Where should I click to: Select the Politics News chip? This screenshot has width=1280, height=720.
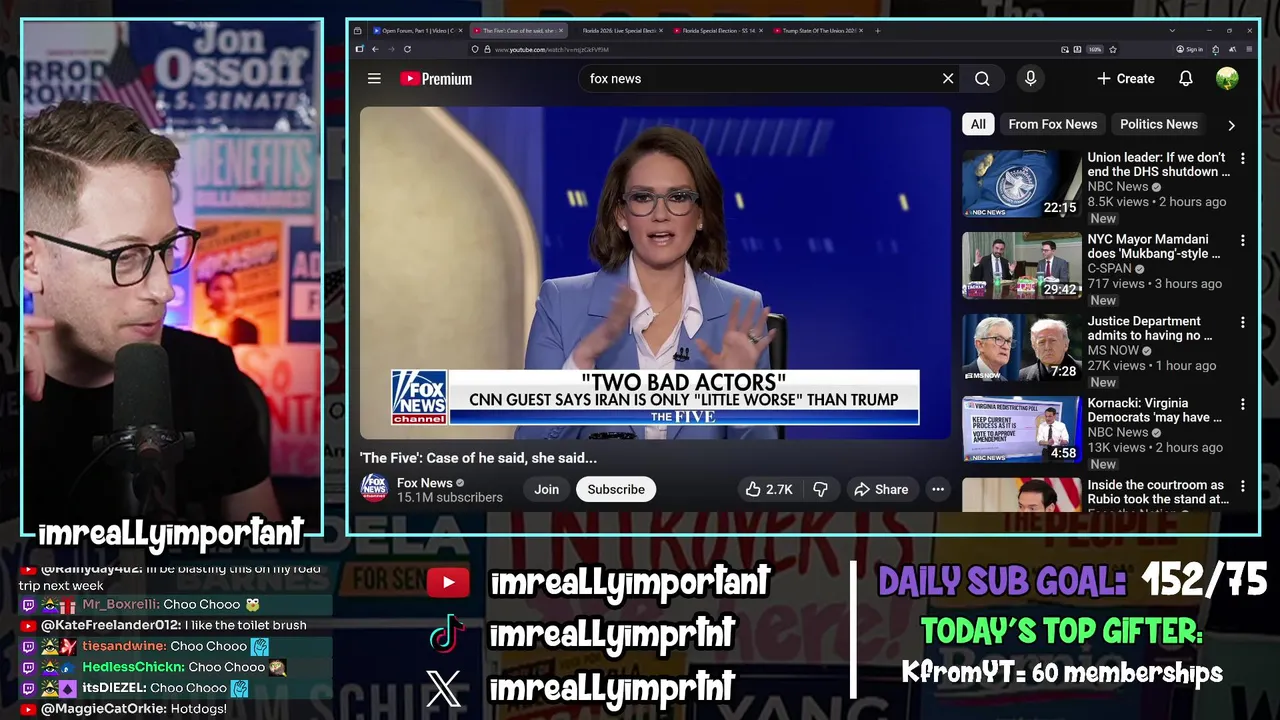[1159, 124]
